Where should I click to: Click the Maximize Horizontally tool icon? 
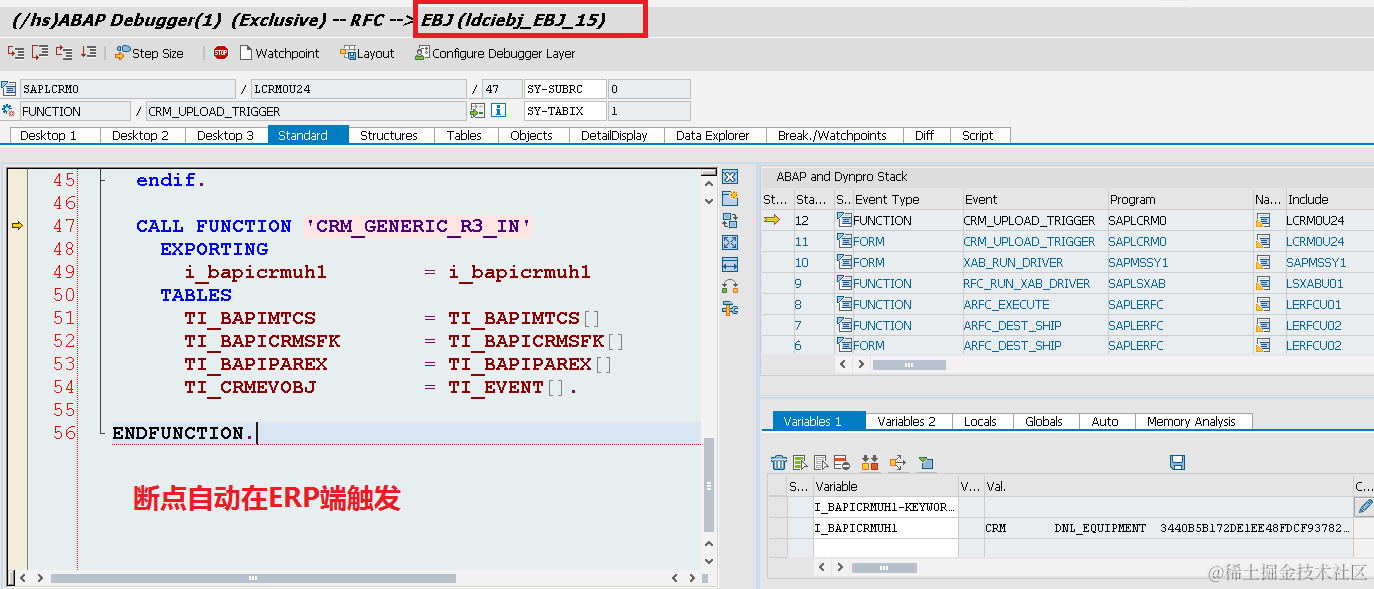[x=729, y=264]
